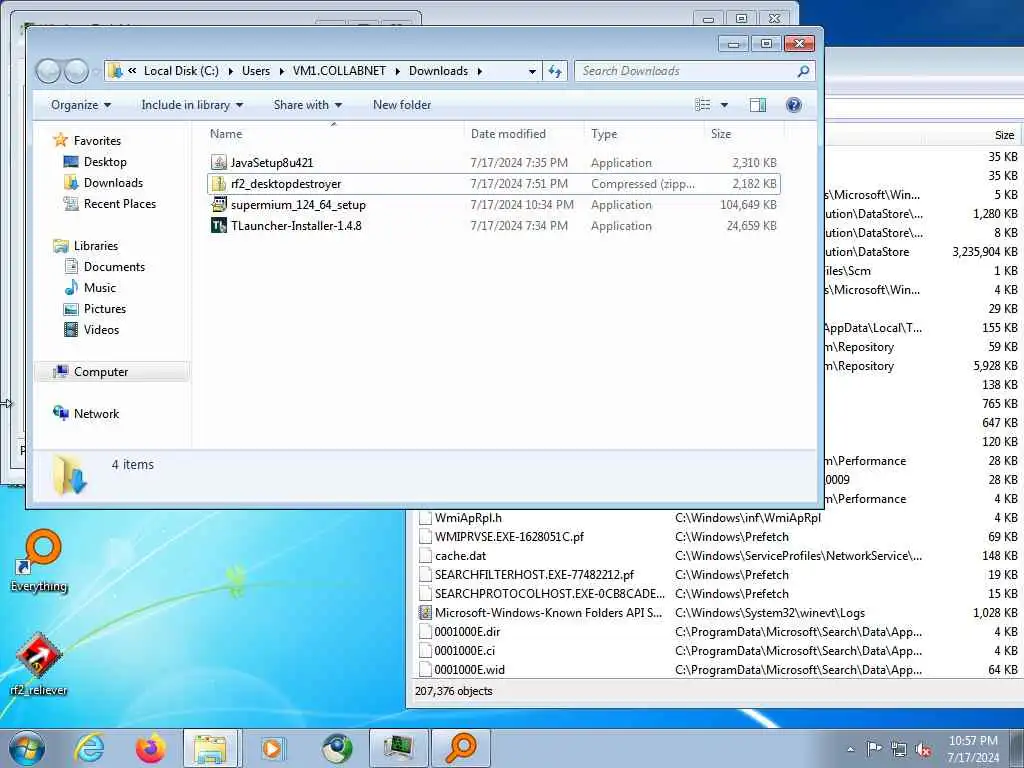Viewport: 1024px width, 768px height.
Task: Select 0001000E.wid in Everything results
Action: pos(469,669)
